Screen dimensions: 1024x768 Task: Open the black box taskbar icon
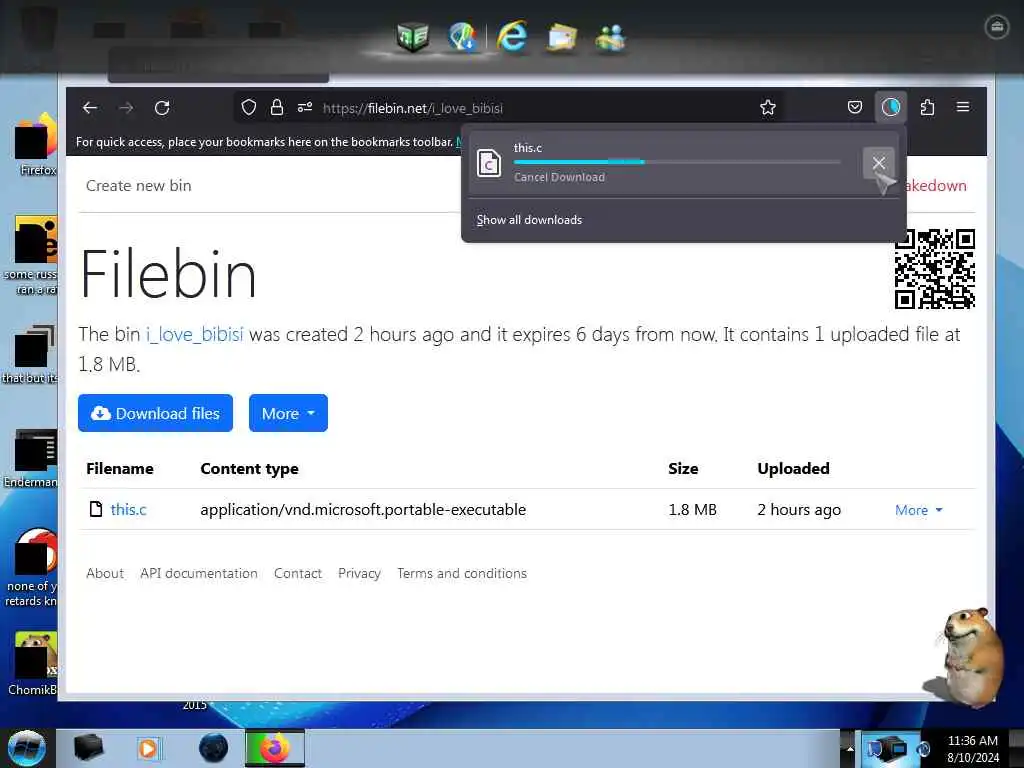click(88, 748)
